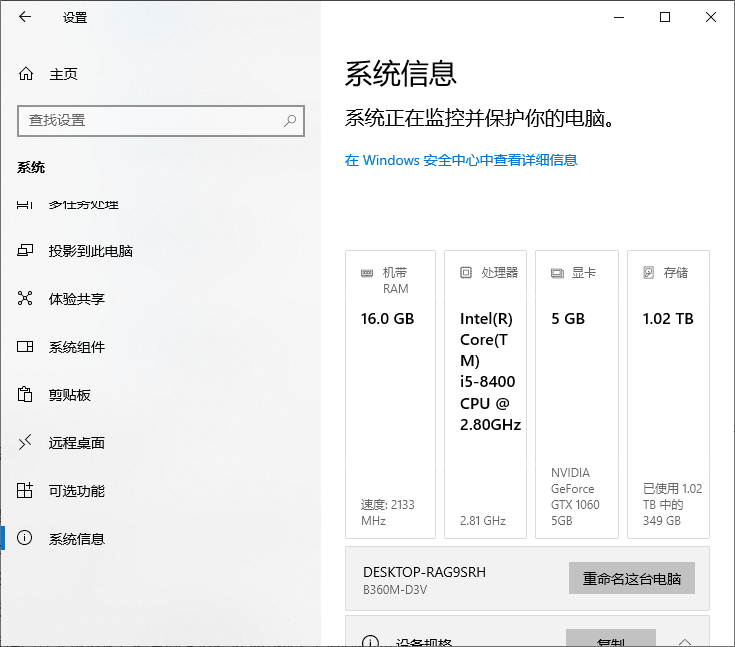Click the 重命名这台电脑 button

coord(631,578)
